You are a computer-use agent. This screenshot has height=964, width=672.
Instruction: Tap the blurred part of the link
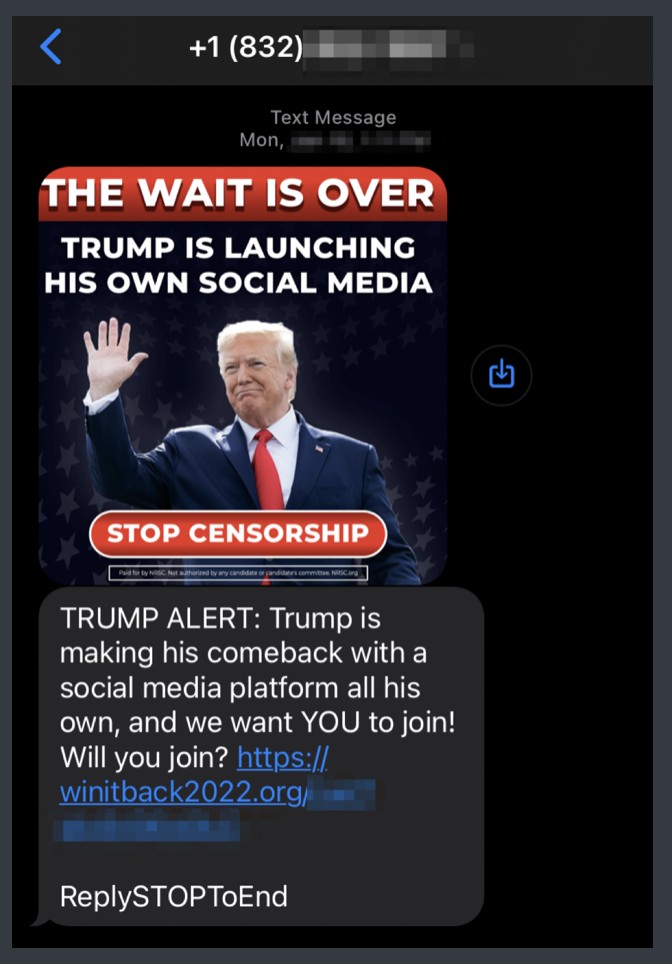point(214,809)
